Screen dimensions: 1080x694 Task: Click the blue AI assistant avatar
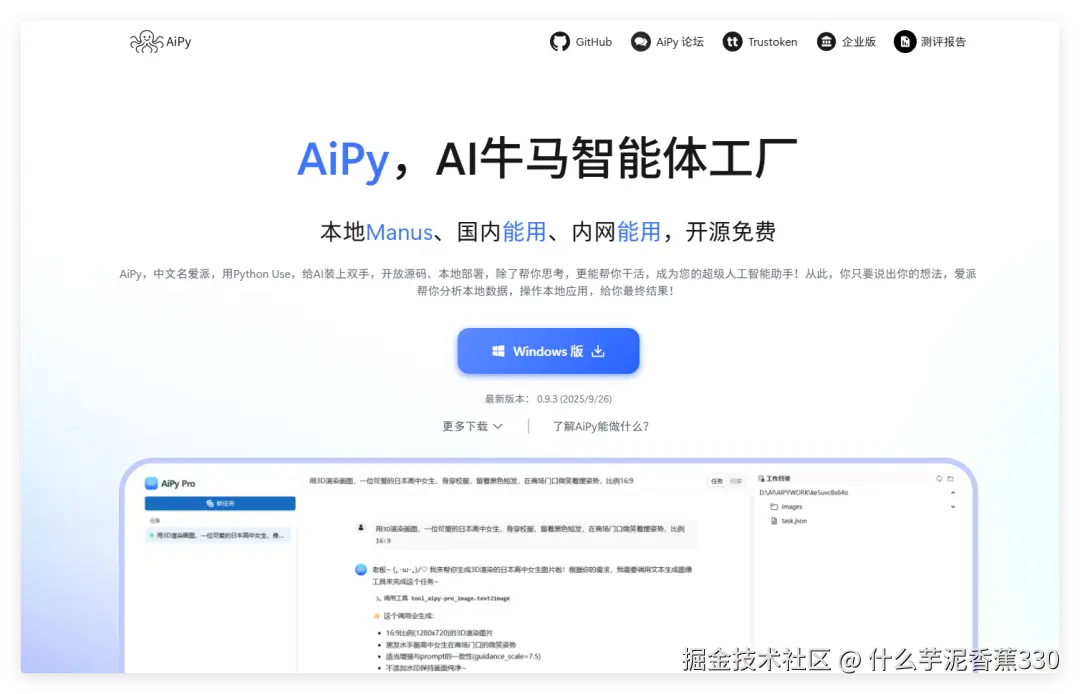pyautogui.click(x=360, y=569)
